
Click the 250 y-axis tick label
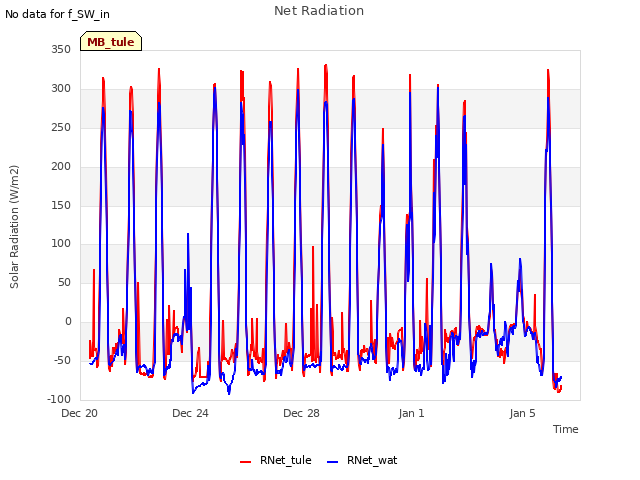pyautogui.click(x=61, y=127)
